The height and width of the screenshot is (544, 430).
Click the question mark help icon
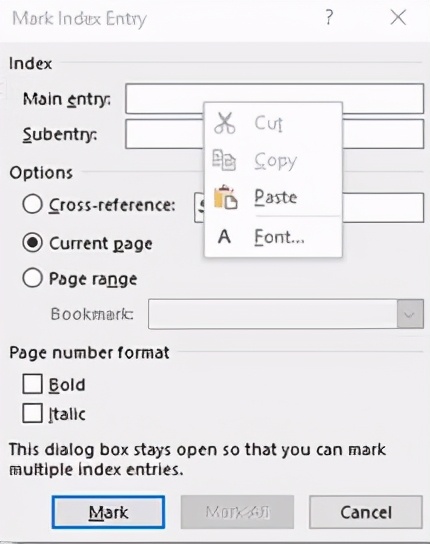329,17
